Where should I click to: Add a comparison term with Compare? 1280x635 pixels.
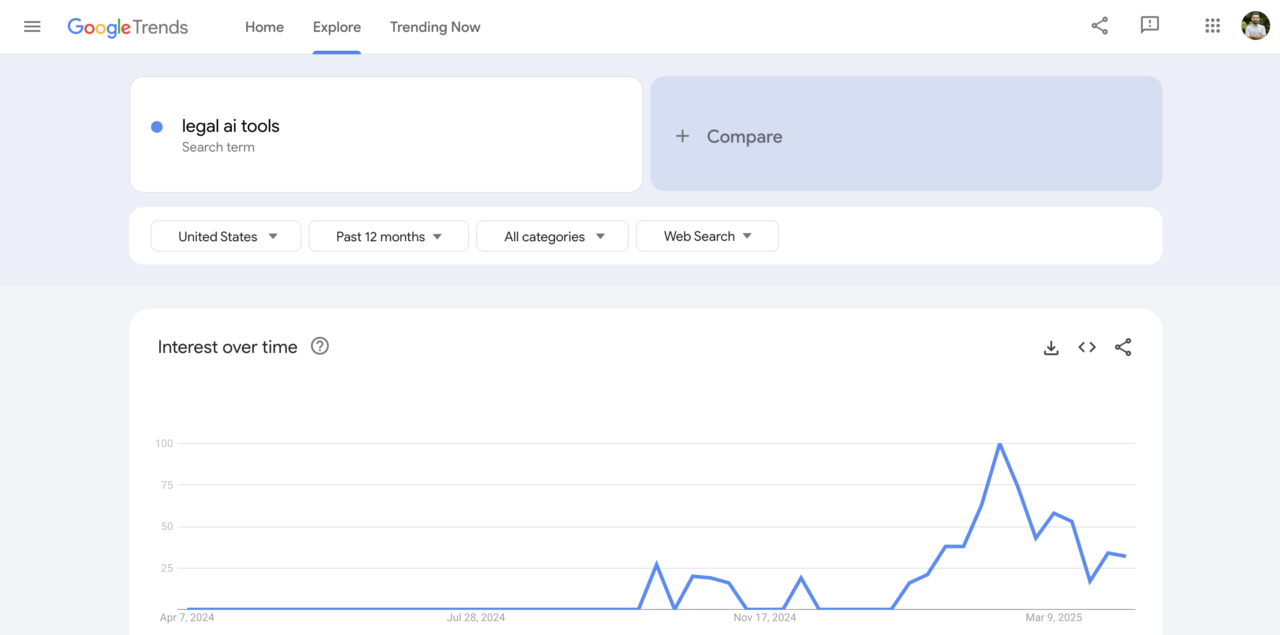tap(906, 134)
